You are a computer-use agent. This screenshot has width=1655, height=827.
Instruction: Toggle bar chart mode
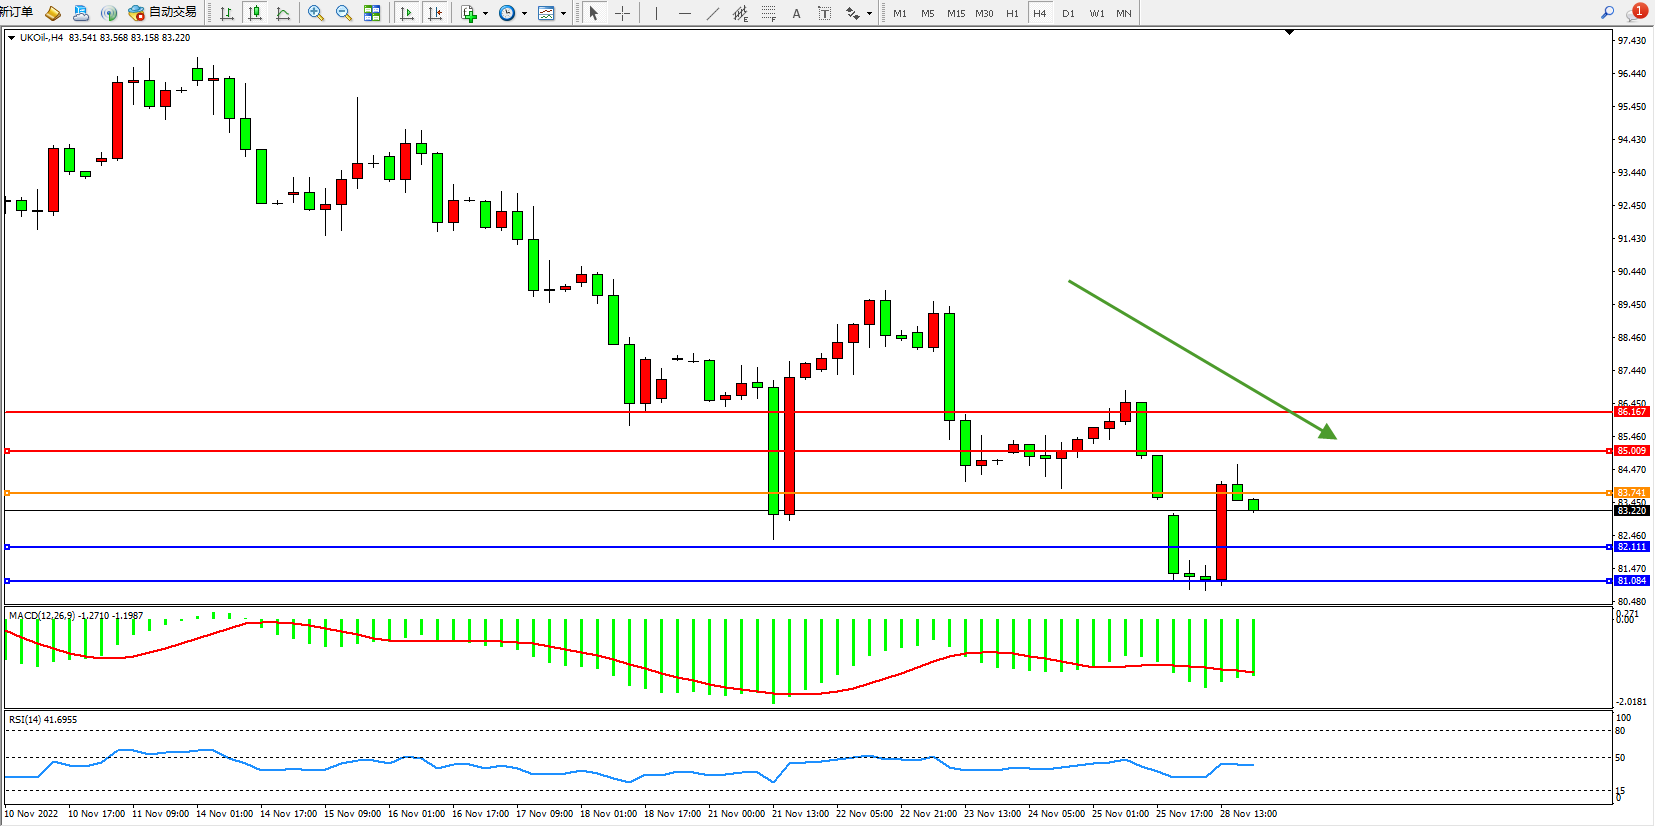[227, 13]
